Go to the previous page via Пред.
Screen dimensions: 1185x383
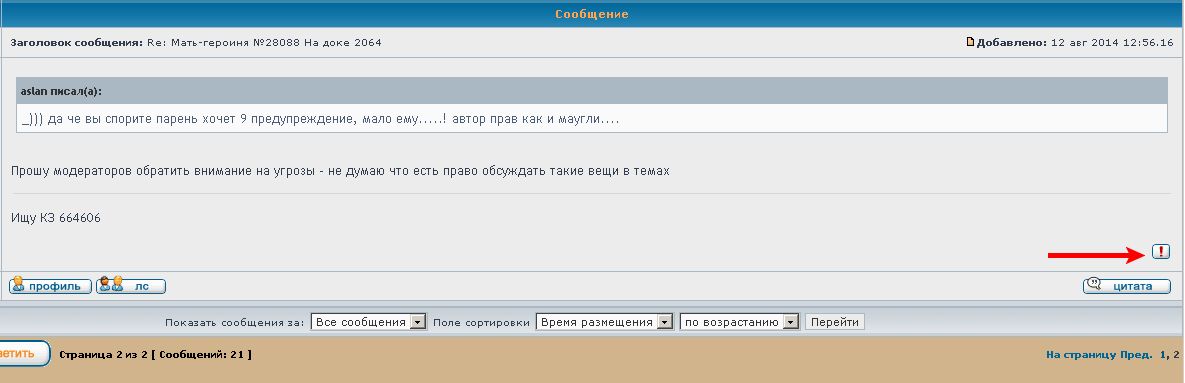[1136, 354]
